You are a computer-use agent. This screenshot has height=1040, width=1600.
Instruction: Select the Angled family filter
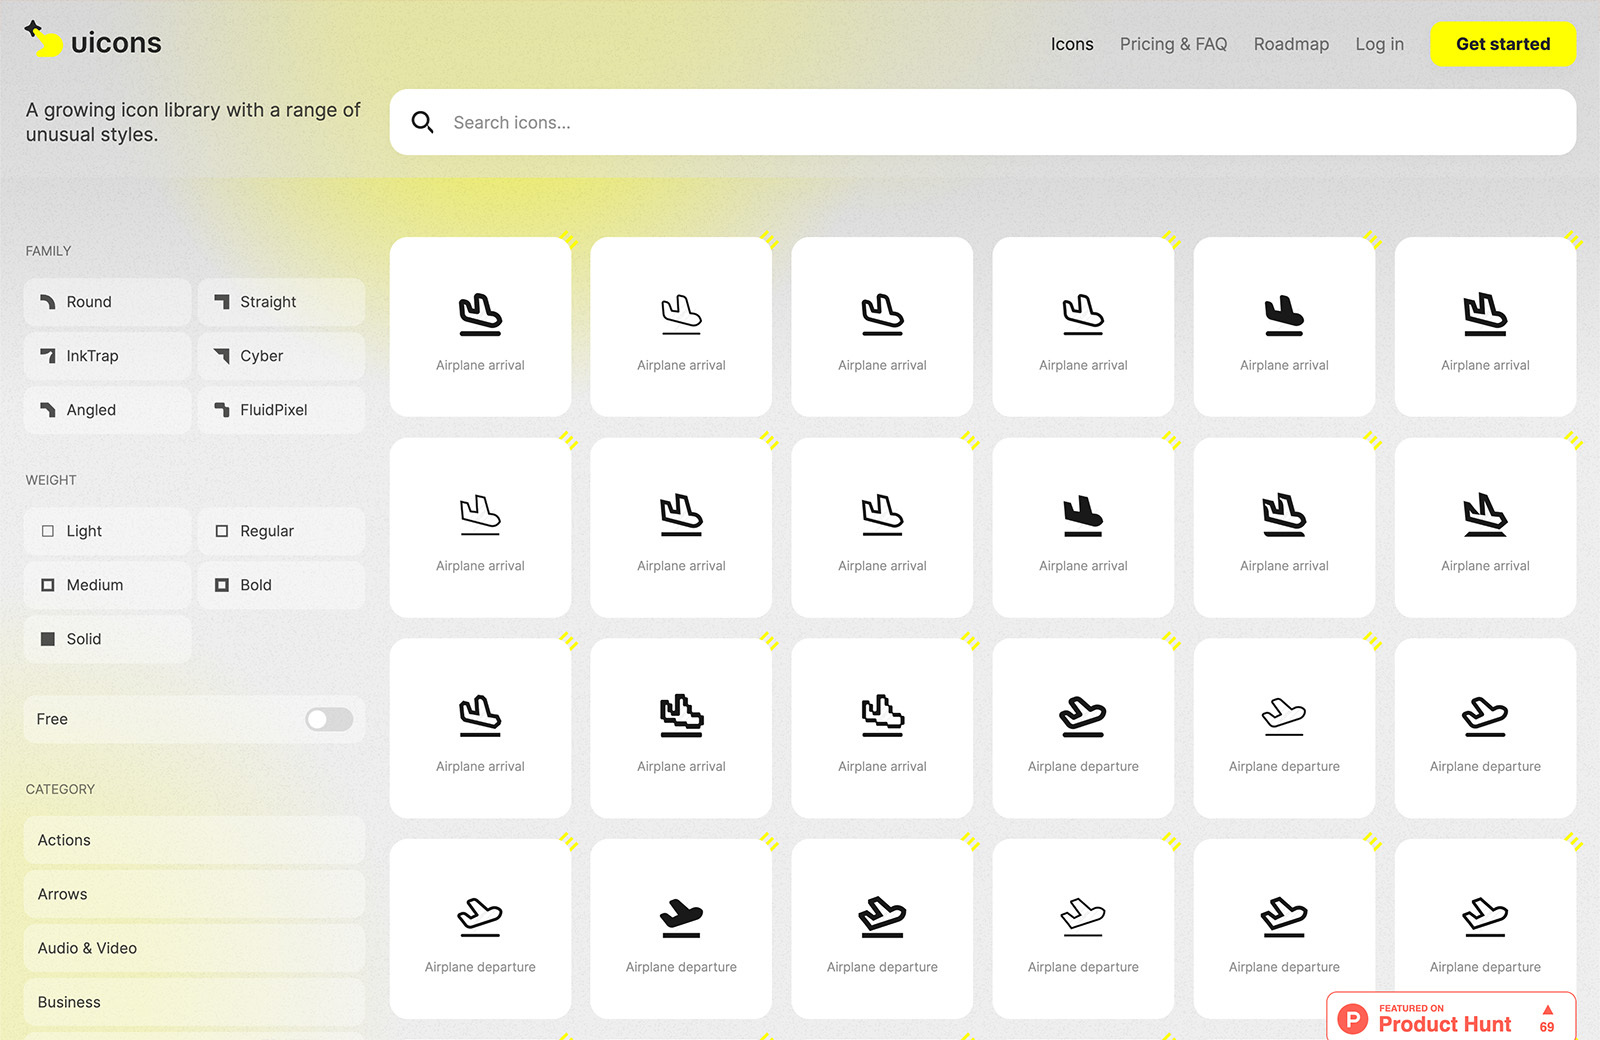tap(107, 410)
